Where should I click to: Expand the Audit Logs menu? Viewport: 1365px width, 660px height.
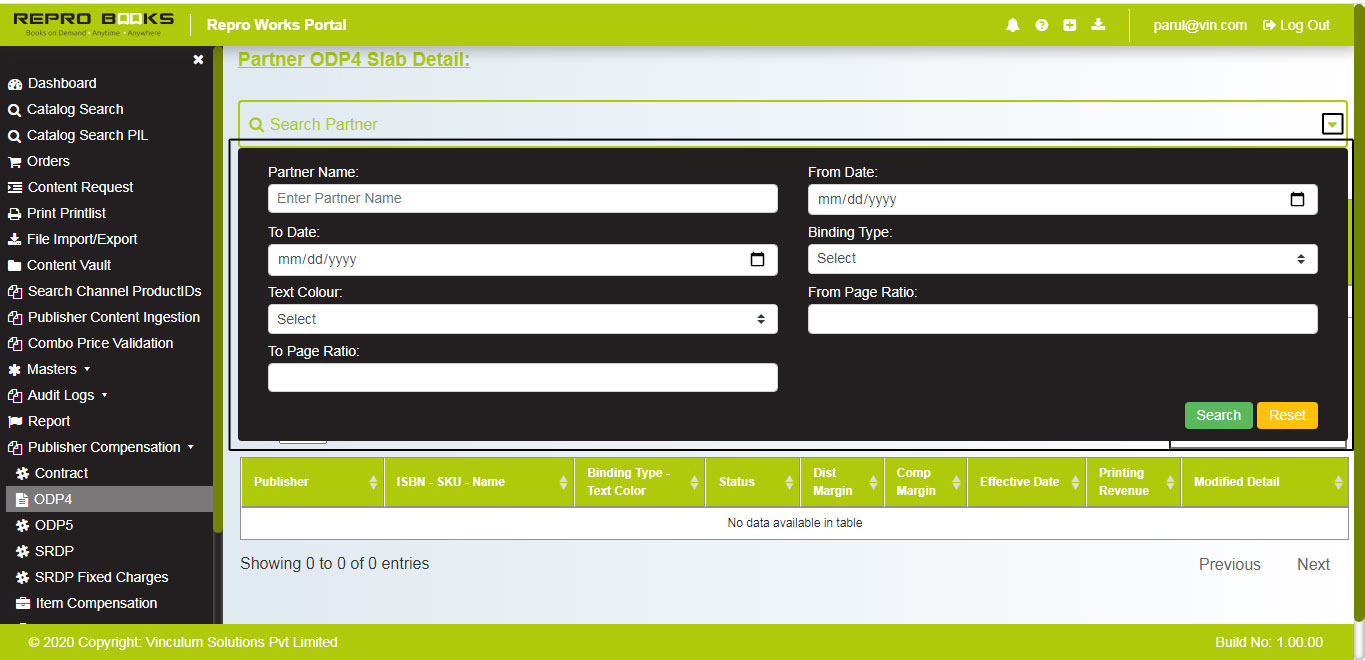click(x=61, y=395)
